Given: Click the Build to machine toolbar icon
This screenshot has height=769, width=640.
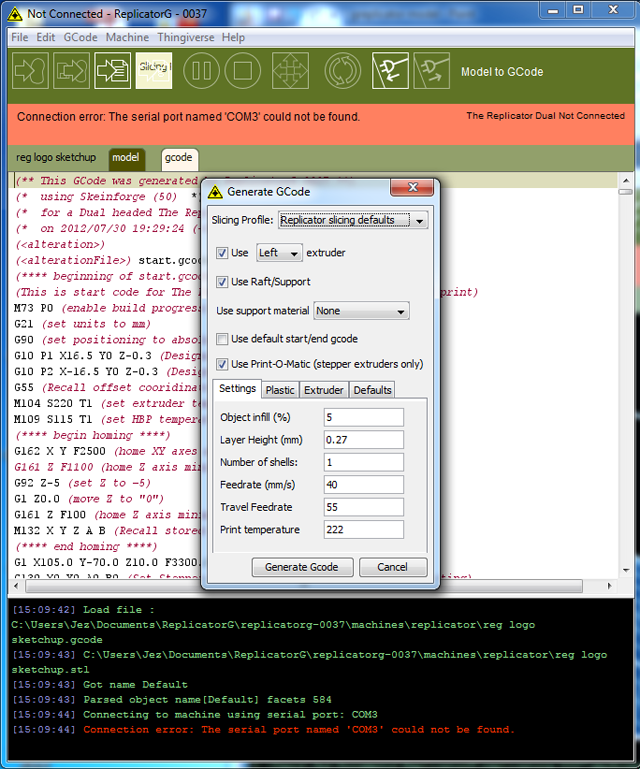Looking at the screenshot, I should pos(30,71).
